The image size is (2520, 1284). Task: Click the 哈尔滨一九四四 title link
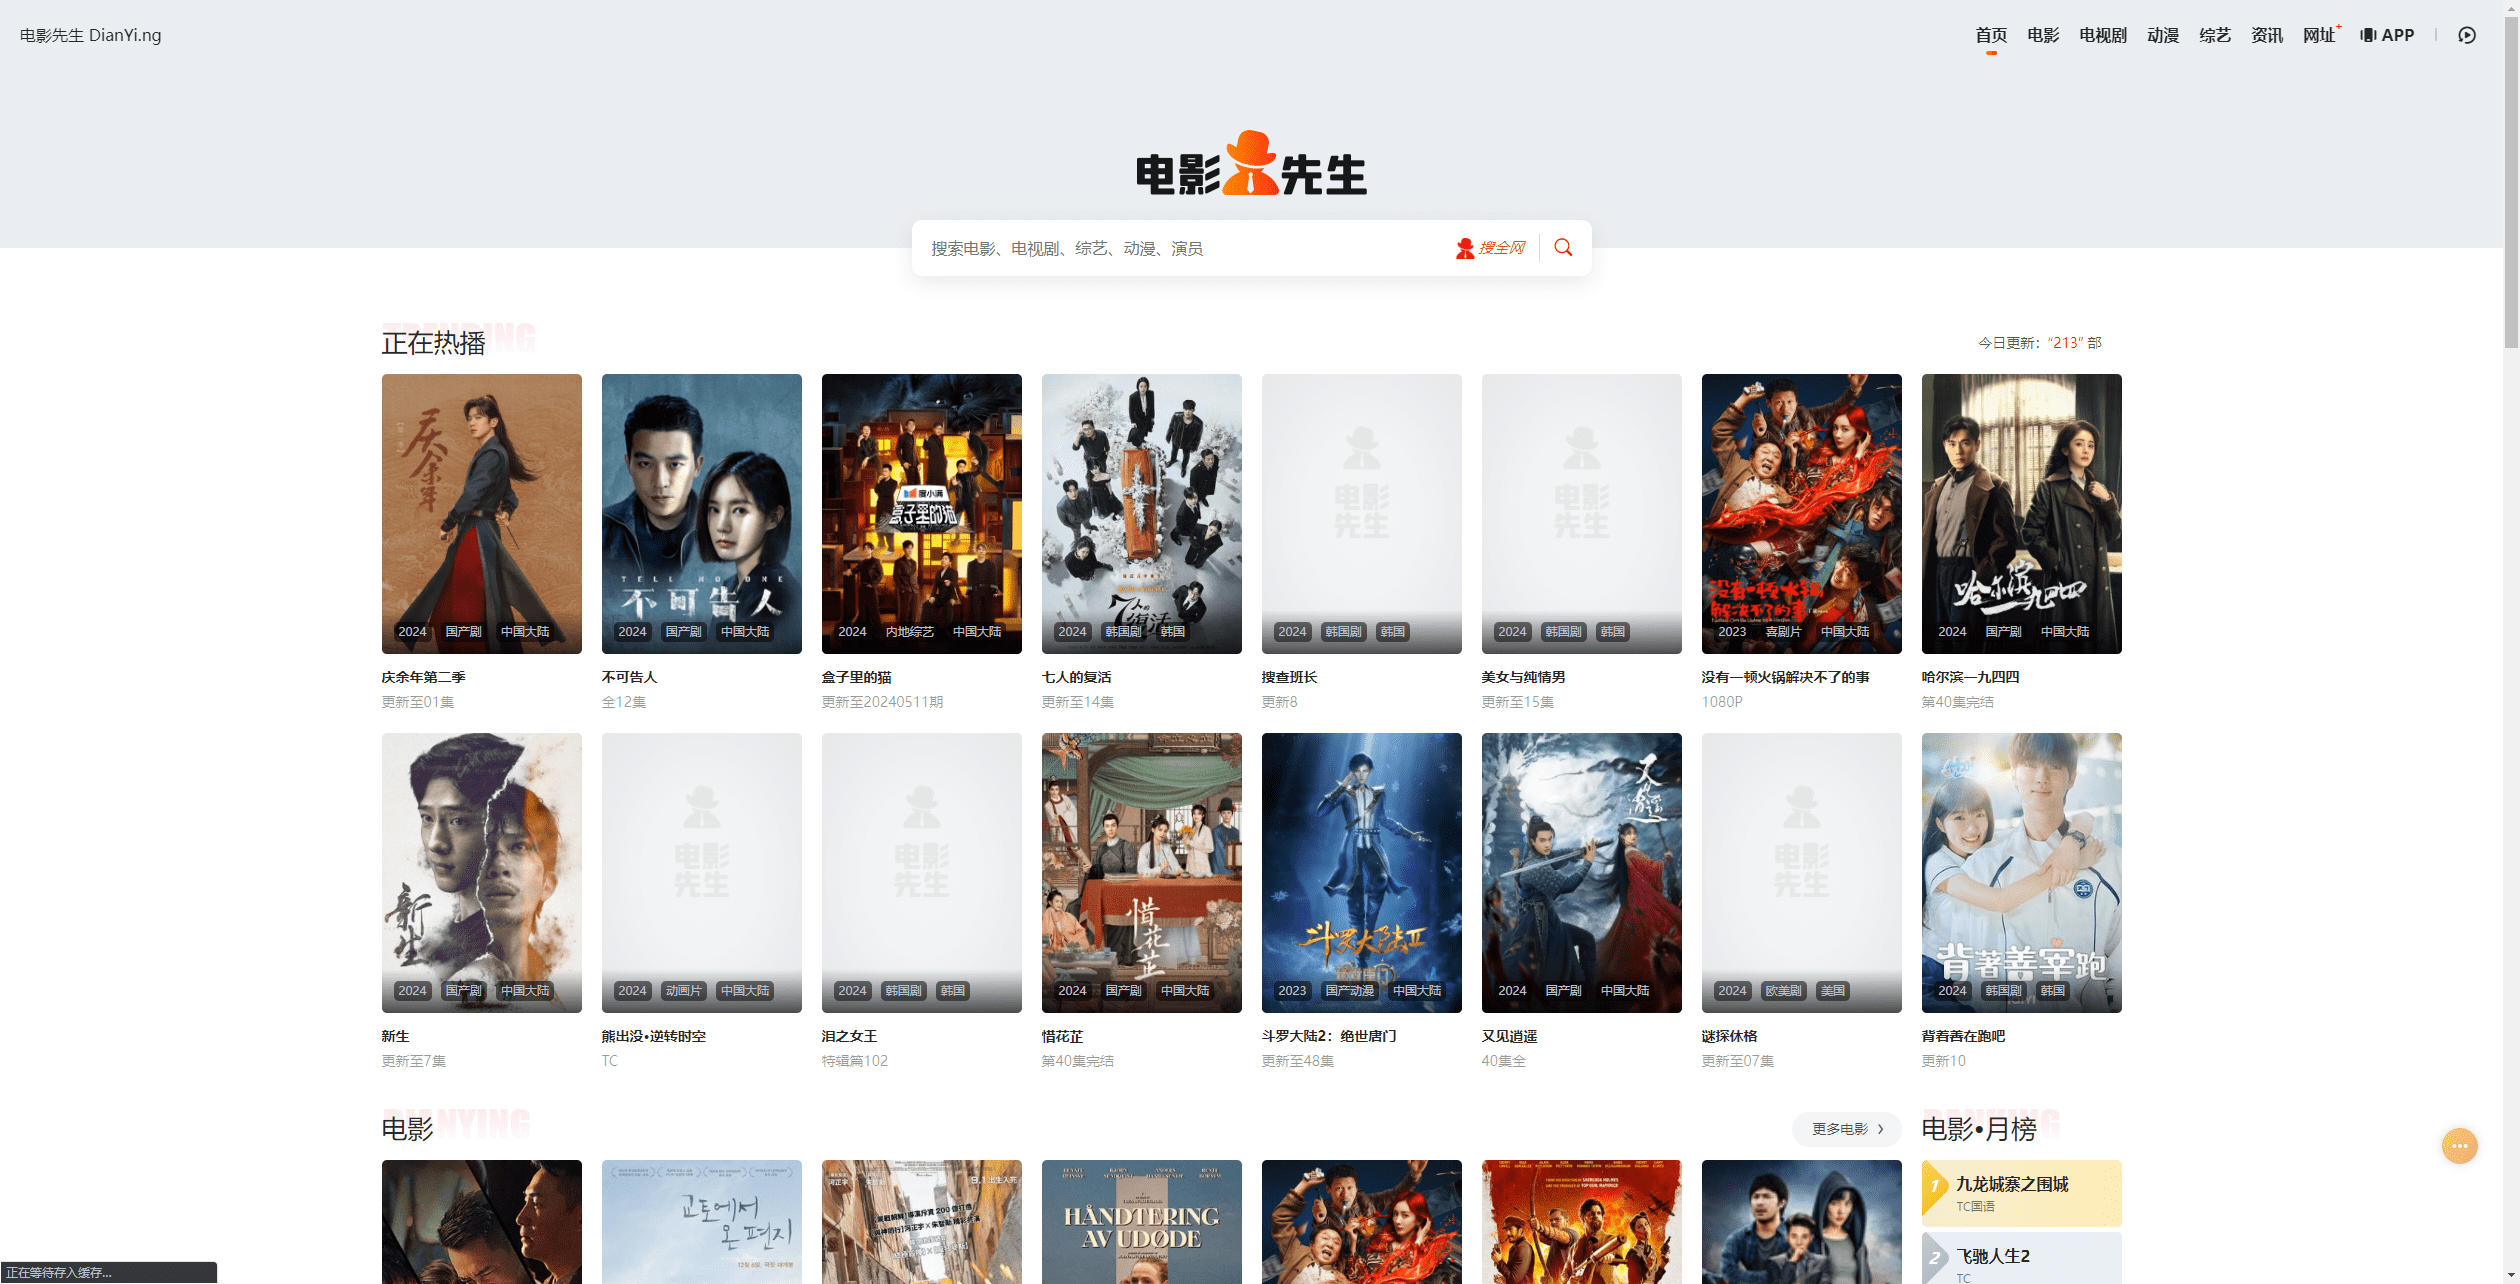pos(1970,677)
